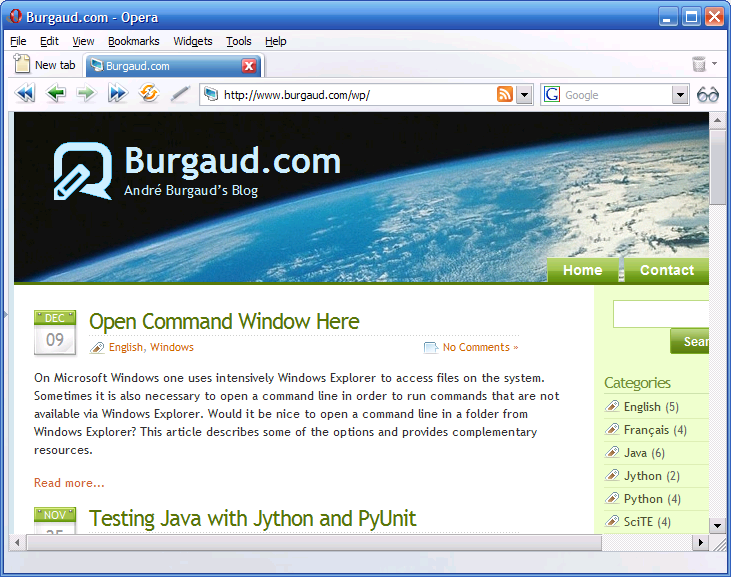Screen dimensions: 731x577
Task: Click the horizontal scrollbar left arrow
Action: click(x=18, y=542)
